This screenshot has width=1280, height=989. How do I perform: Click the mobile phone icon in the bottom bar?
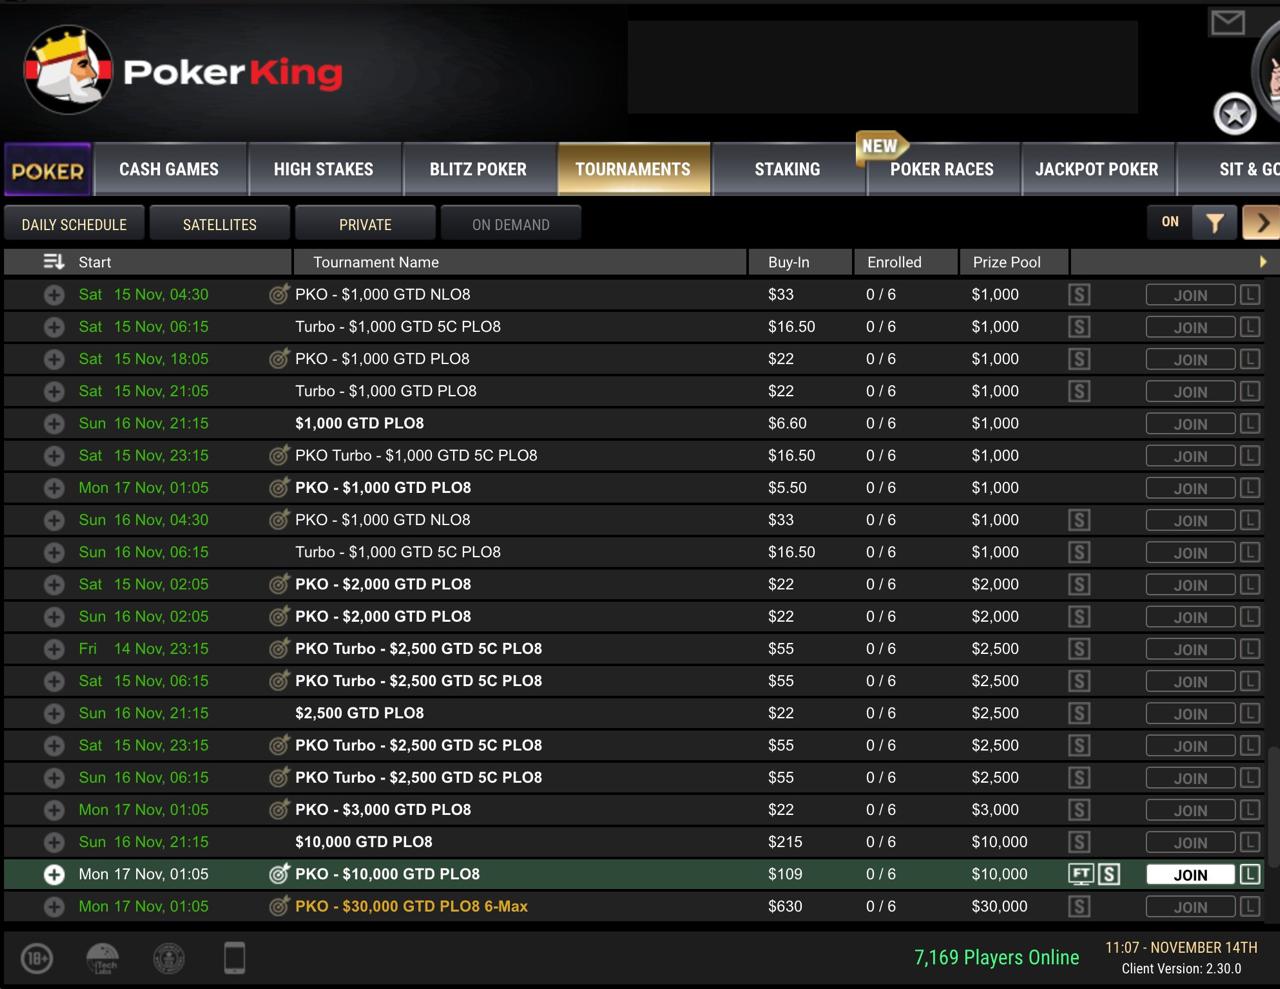[x=234, y=958]
